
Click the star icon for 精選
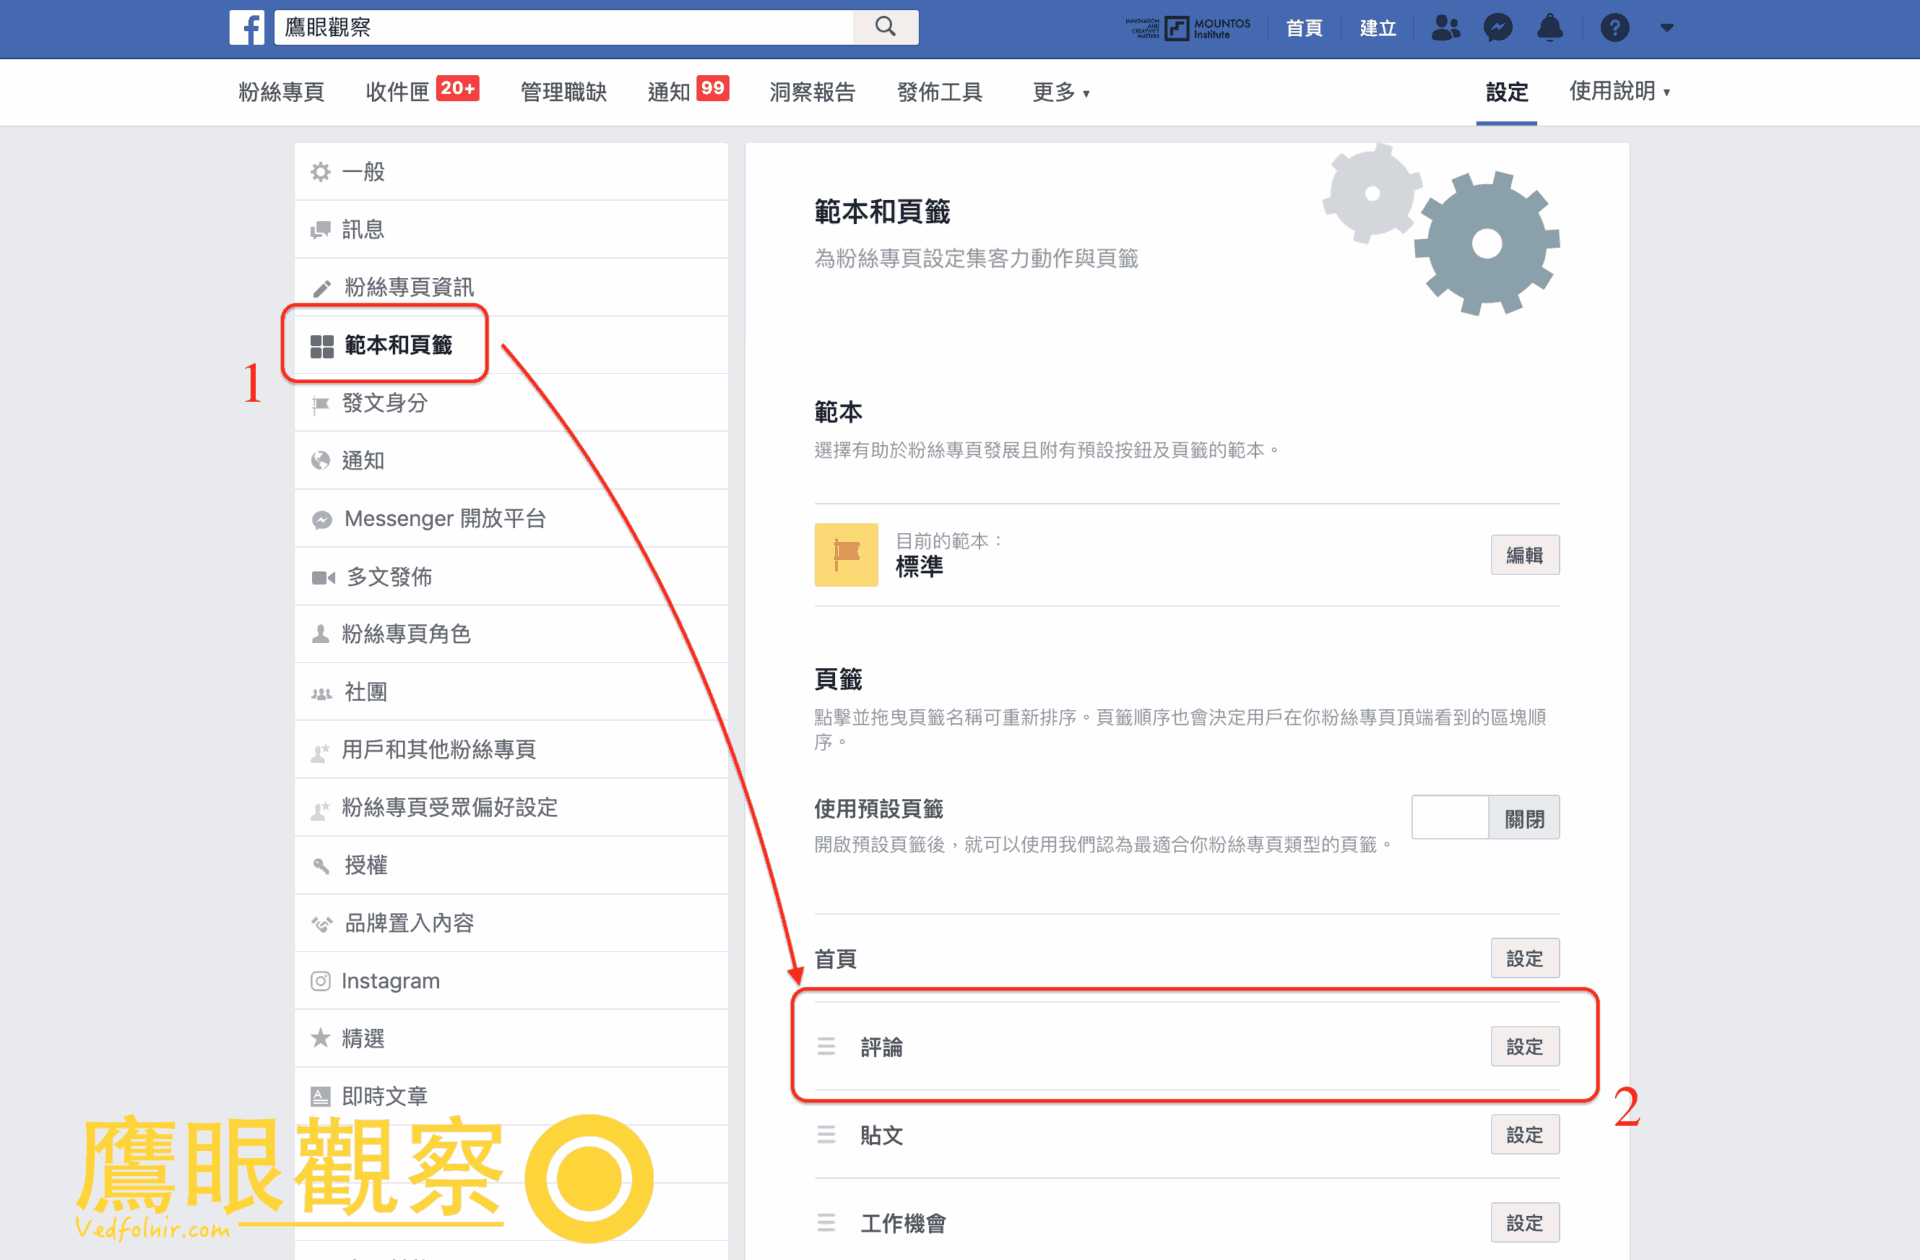tap(321, 1038)
